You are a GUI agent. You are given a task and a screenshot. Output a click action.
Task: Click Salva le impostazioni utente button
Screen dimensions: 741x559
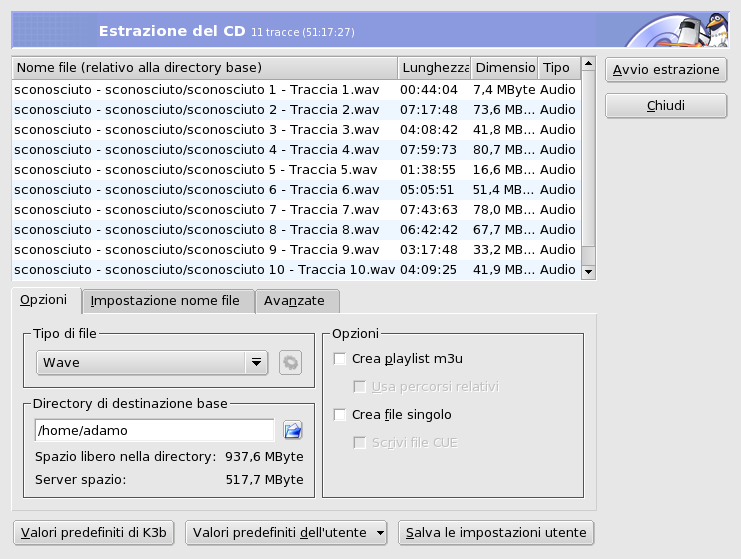point(496,533)
